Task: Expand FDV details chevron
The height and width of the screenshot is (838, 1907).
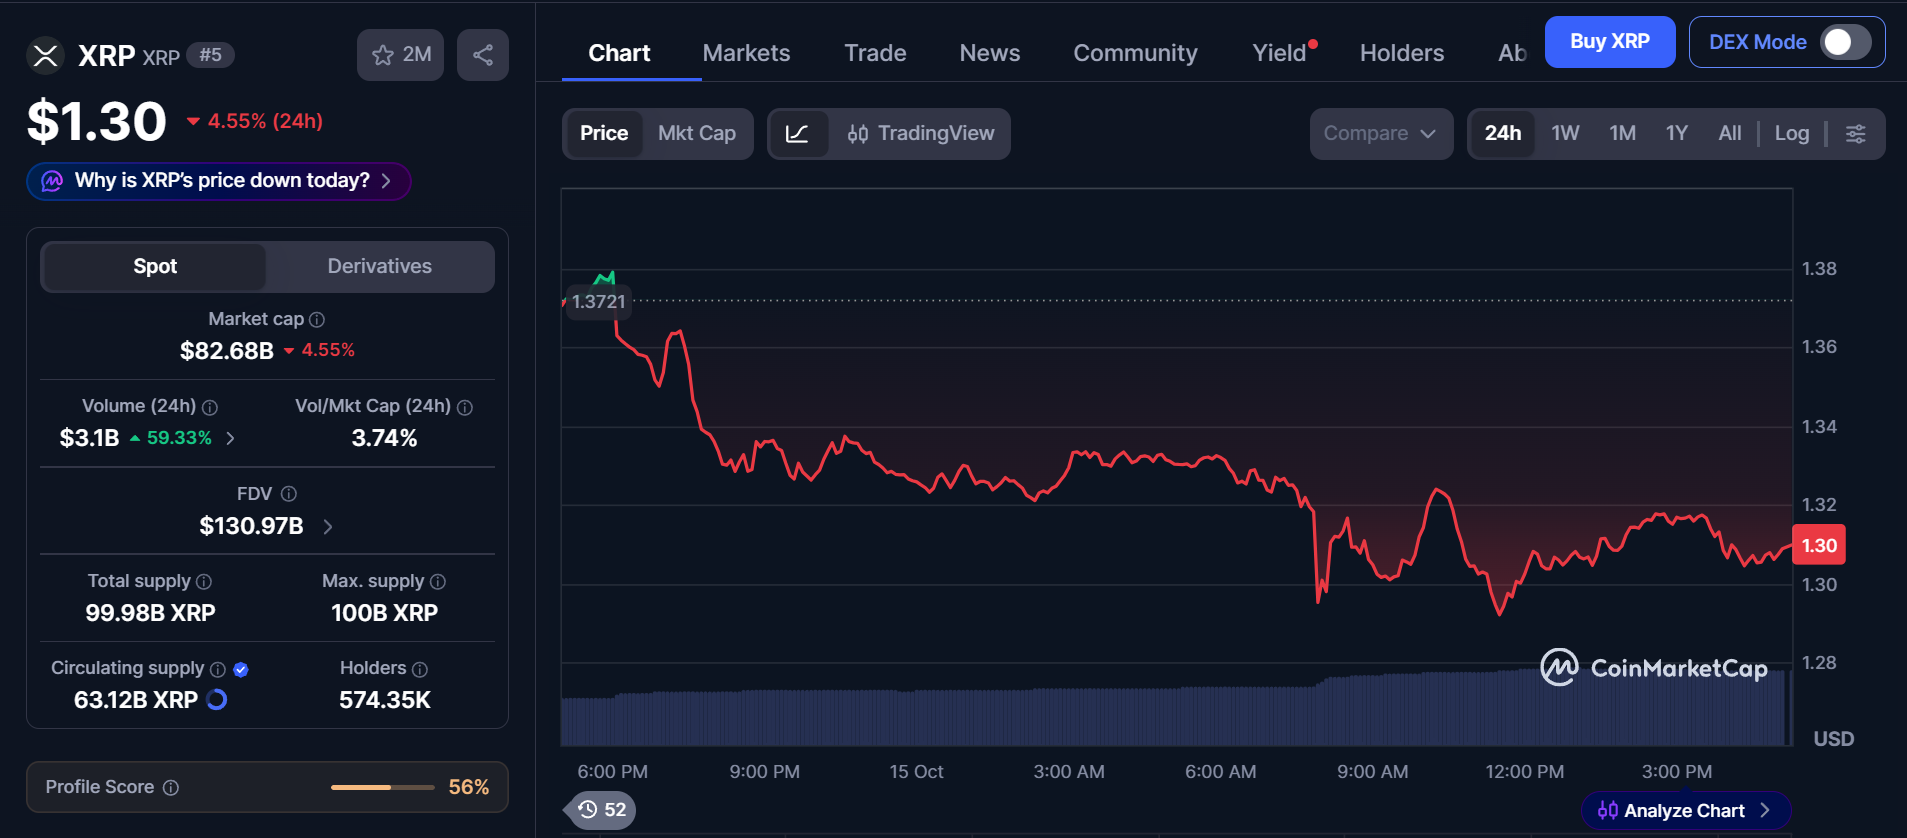Action: (328, 526)
